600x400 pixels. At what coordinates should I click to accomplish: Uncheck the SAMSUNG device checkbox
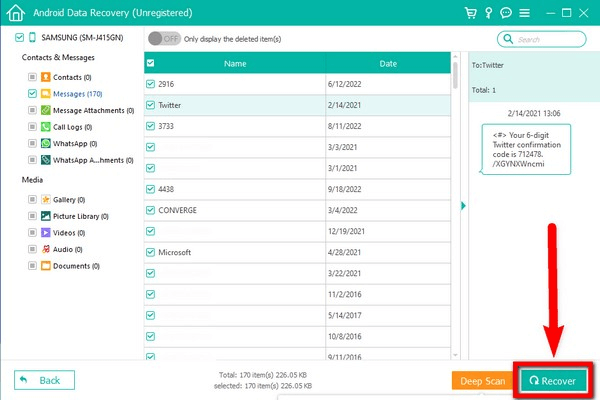click(x=20, y=37)
